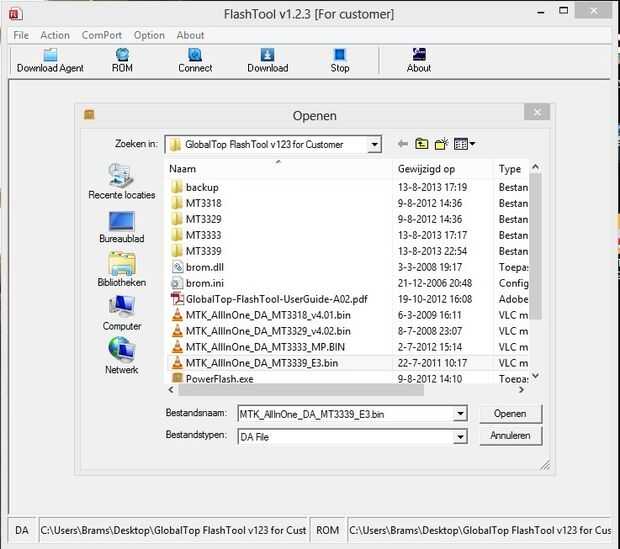Select the MT3329 folder icon
The height and width of the screenshot is (549, 620).
(177, 219)
